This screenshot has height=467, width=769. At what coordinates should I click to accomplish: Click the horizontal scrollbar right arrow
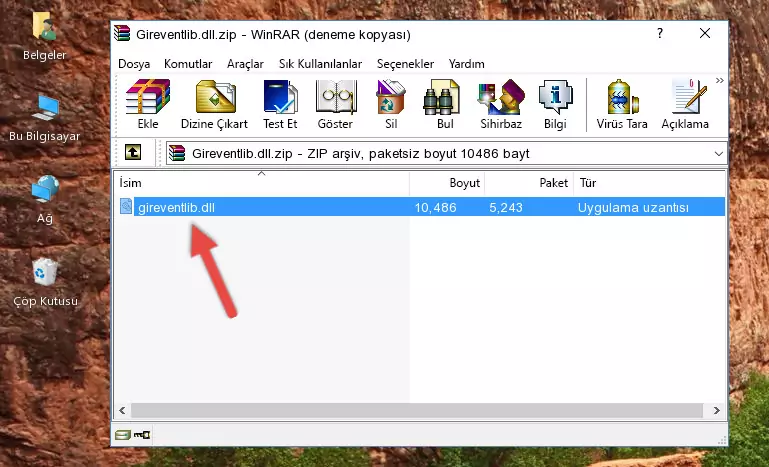717,410
